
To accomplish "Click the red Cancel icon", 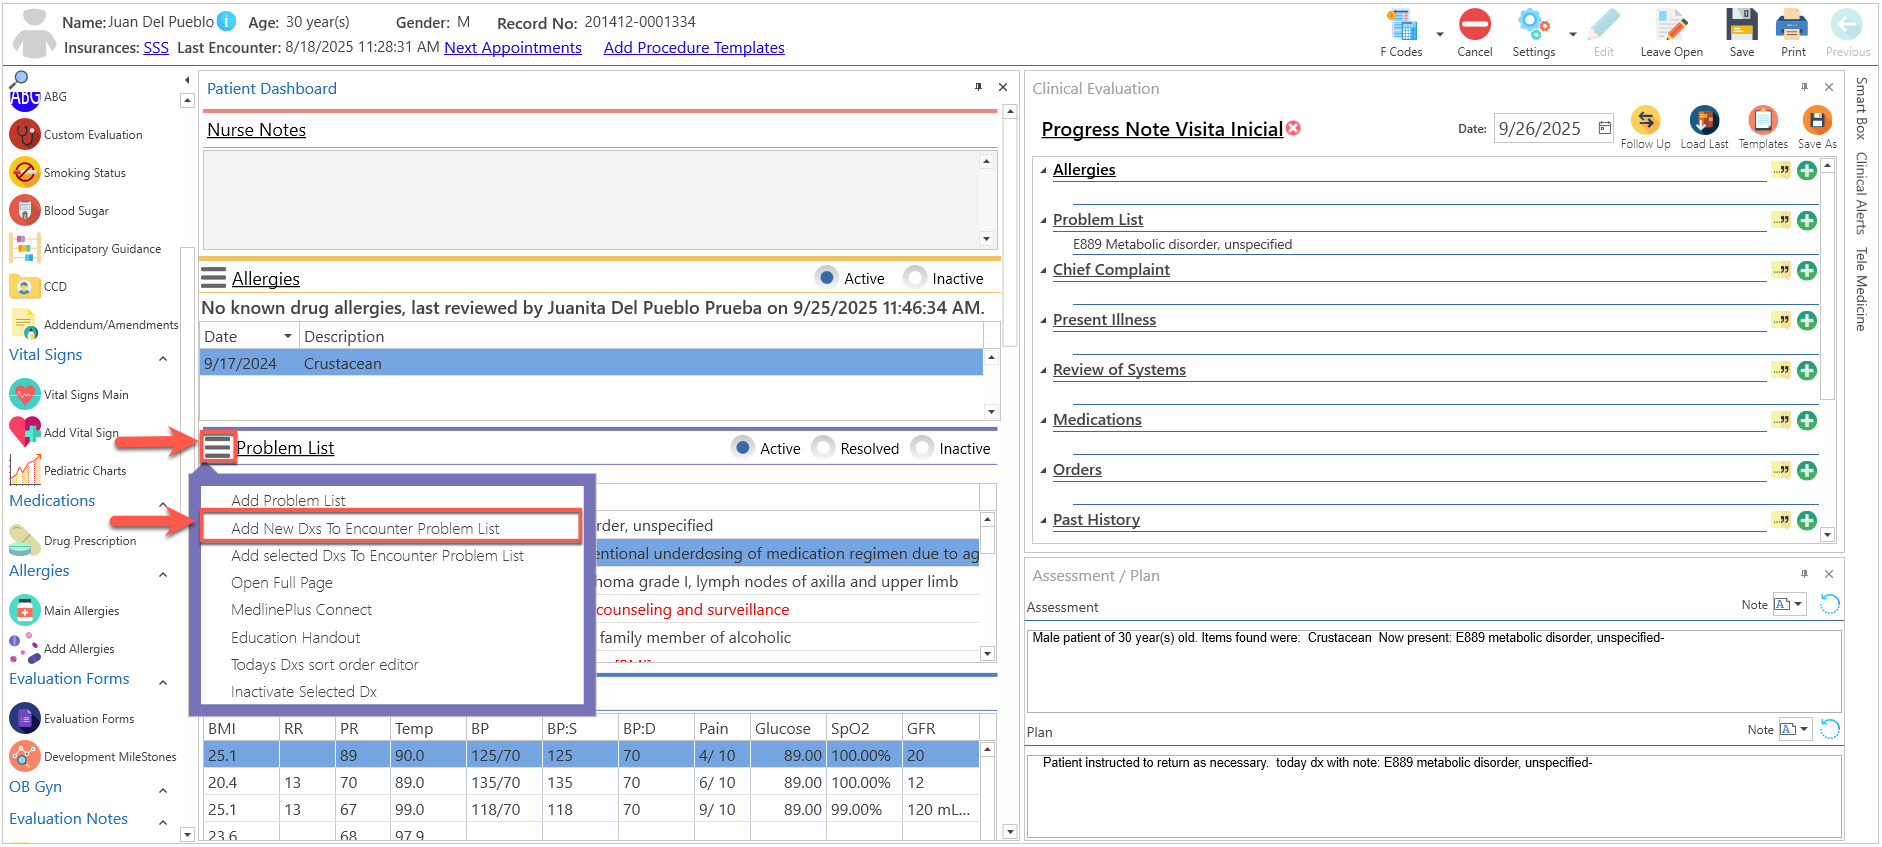I will [x=1474, y=25].
